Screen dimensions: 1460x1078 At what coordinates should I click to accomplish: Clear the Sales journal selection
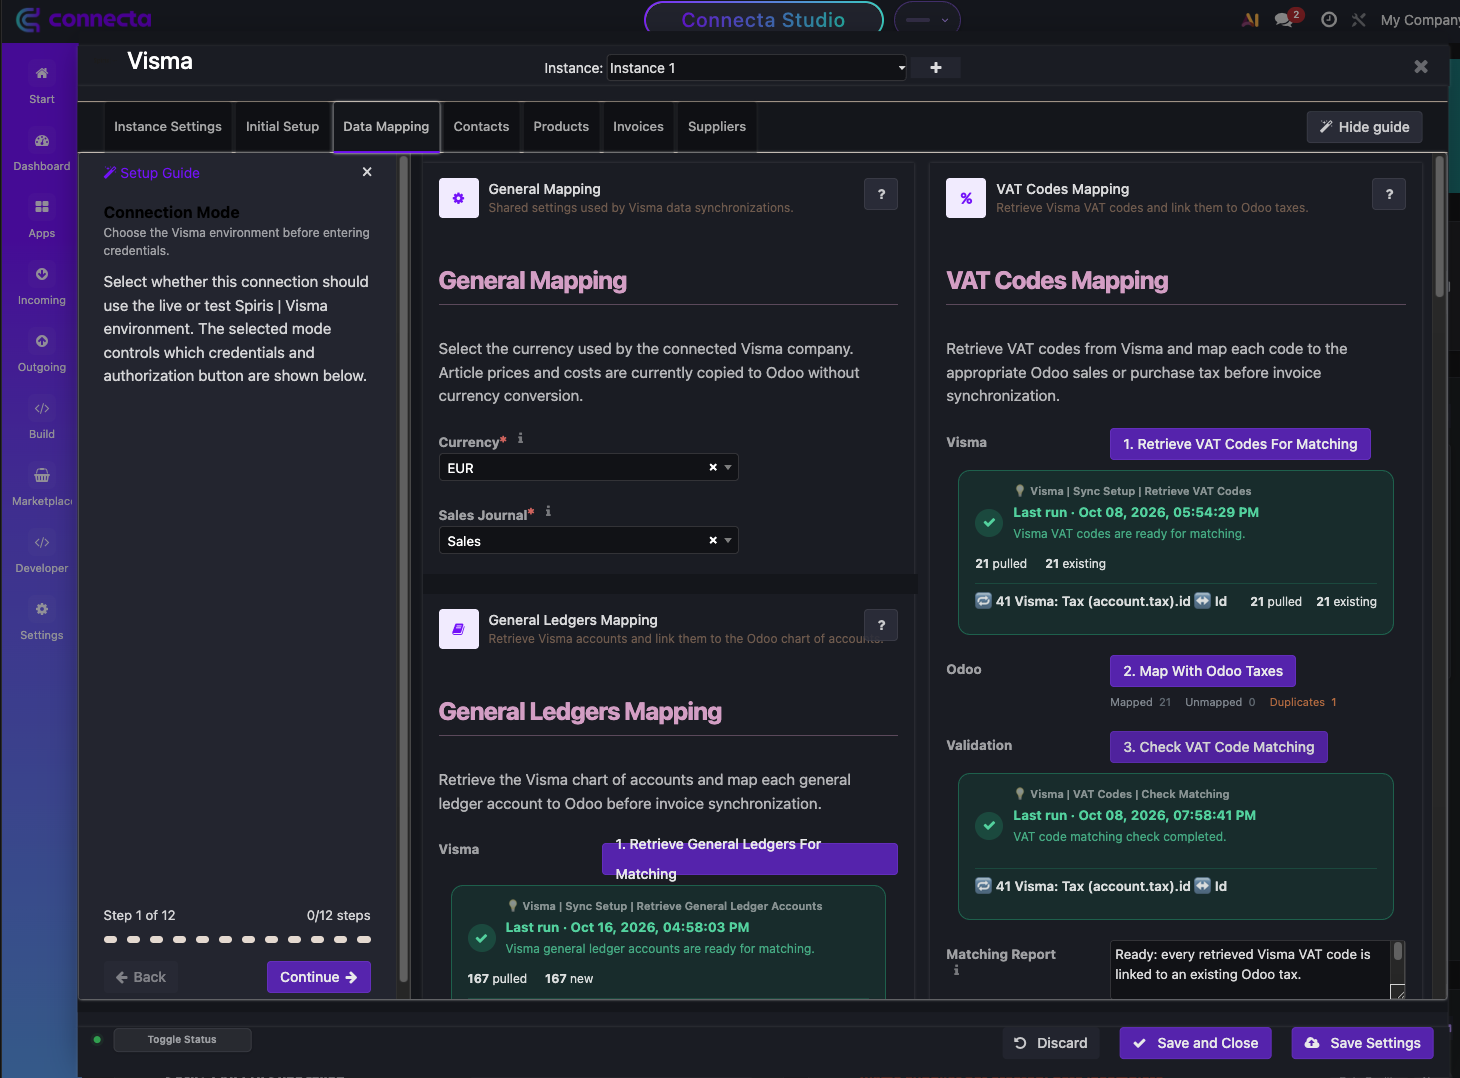coord(713,540)
